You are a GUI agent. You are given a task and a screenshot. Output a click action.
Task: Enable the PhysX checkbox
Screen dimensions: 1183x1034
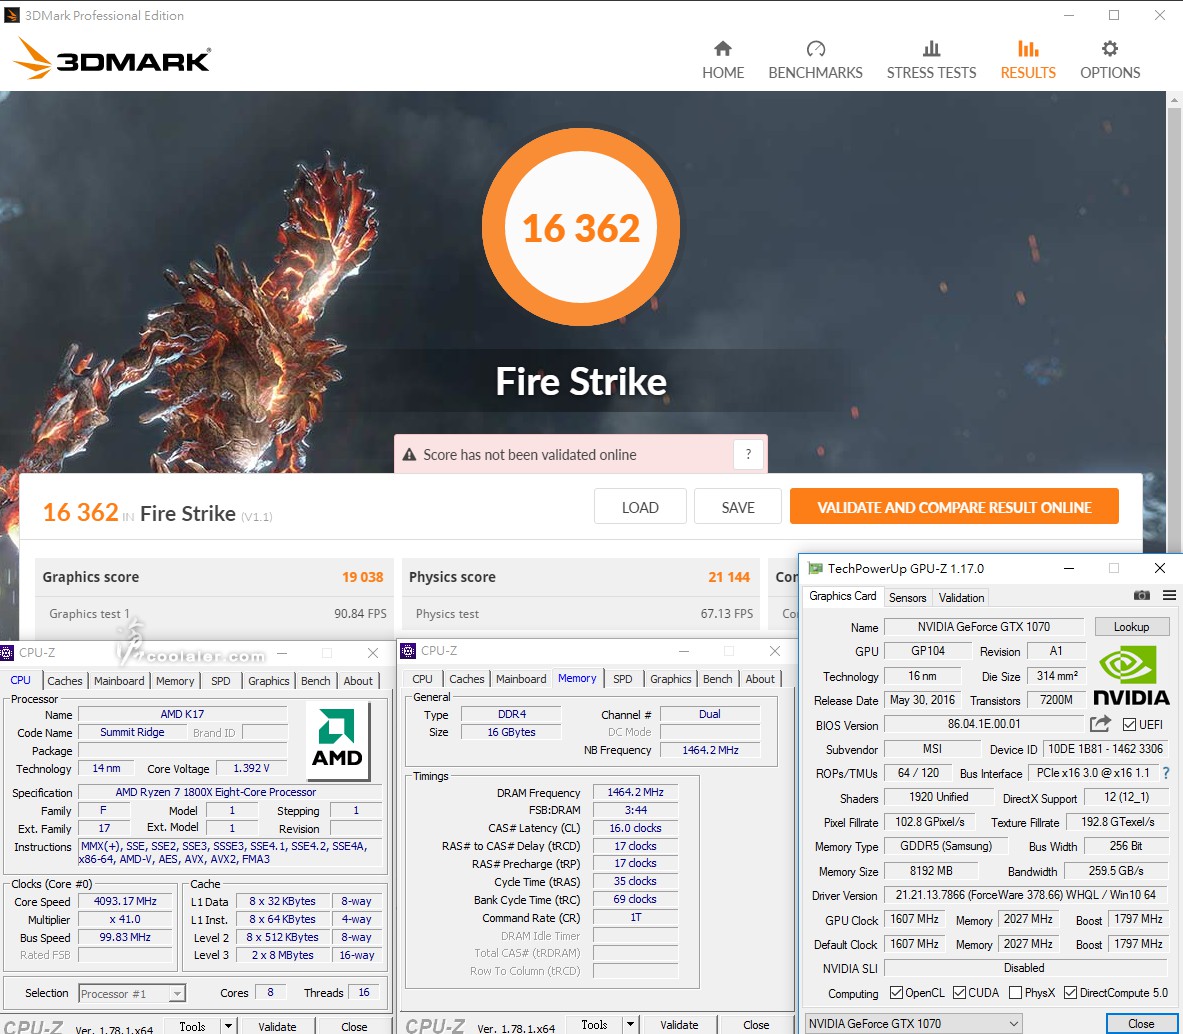pos(1016,993)
